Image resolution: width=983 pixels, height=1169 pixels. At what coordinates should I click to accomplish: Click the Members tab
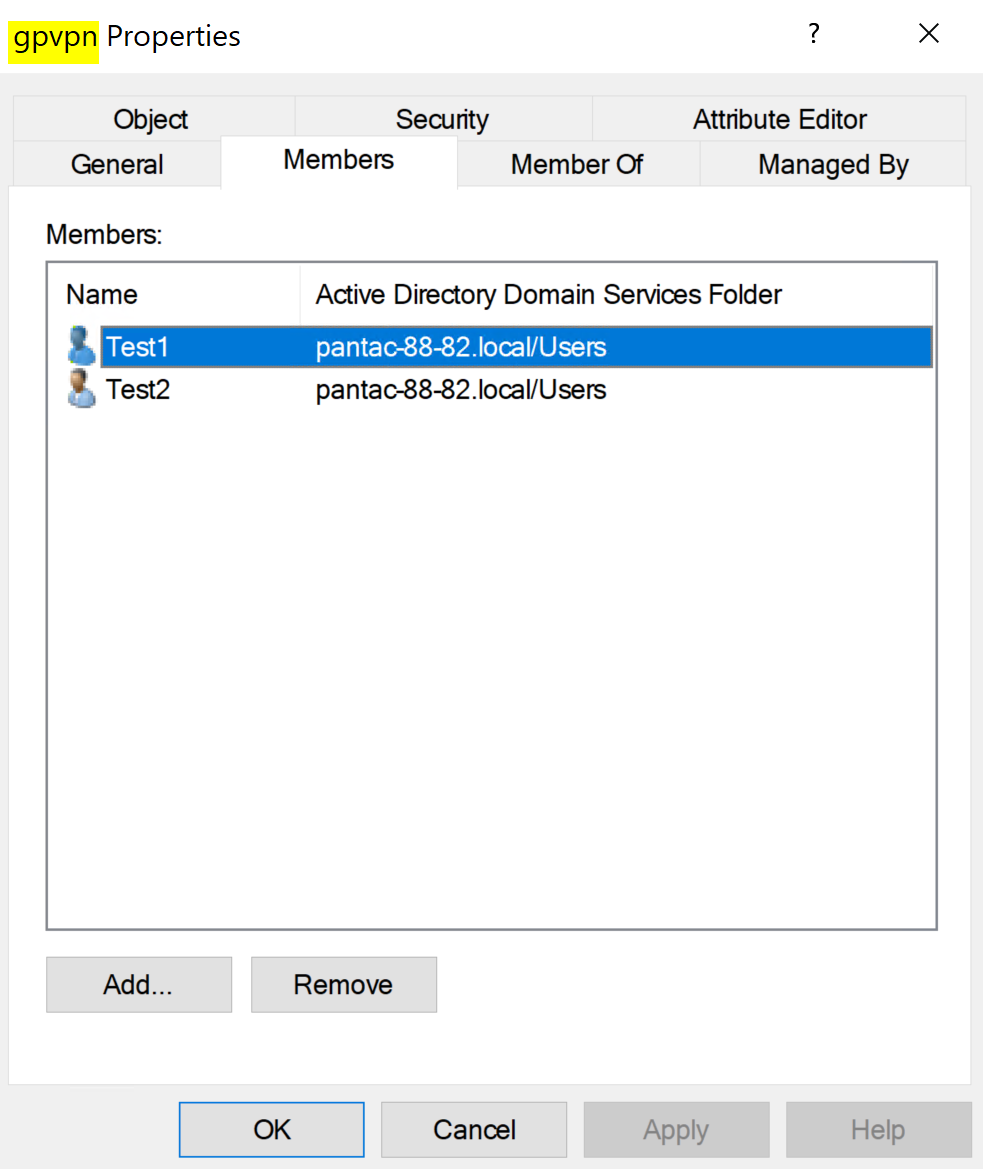tap(339, 160)
